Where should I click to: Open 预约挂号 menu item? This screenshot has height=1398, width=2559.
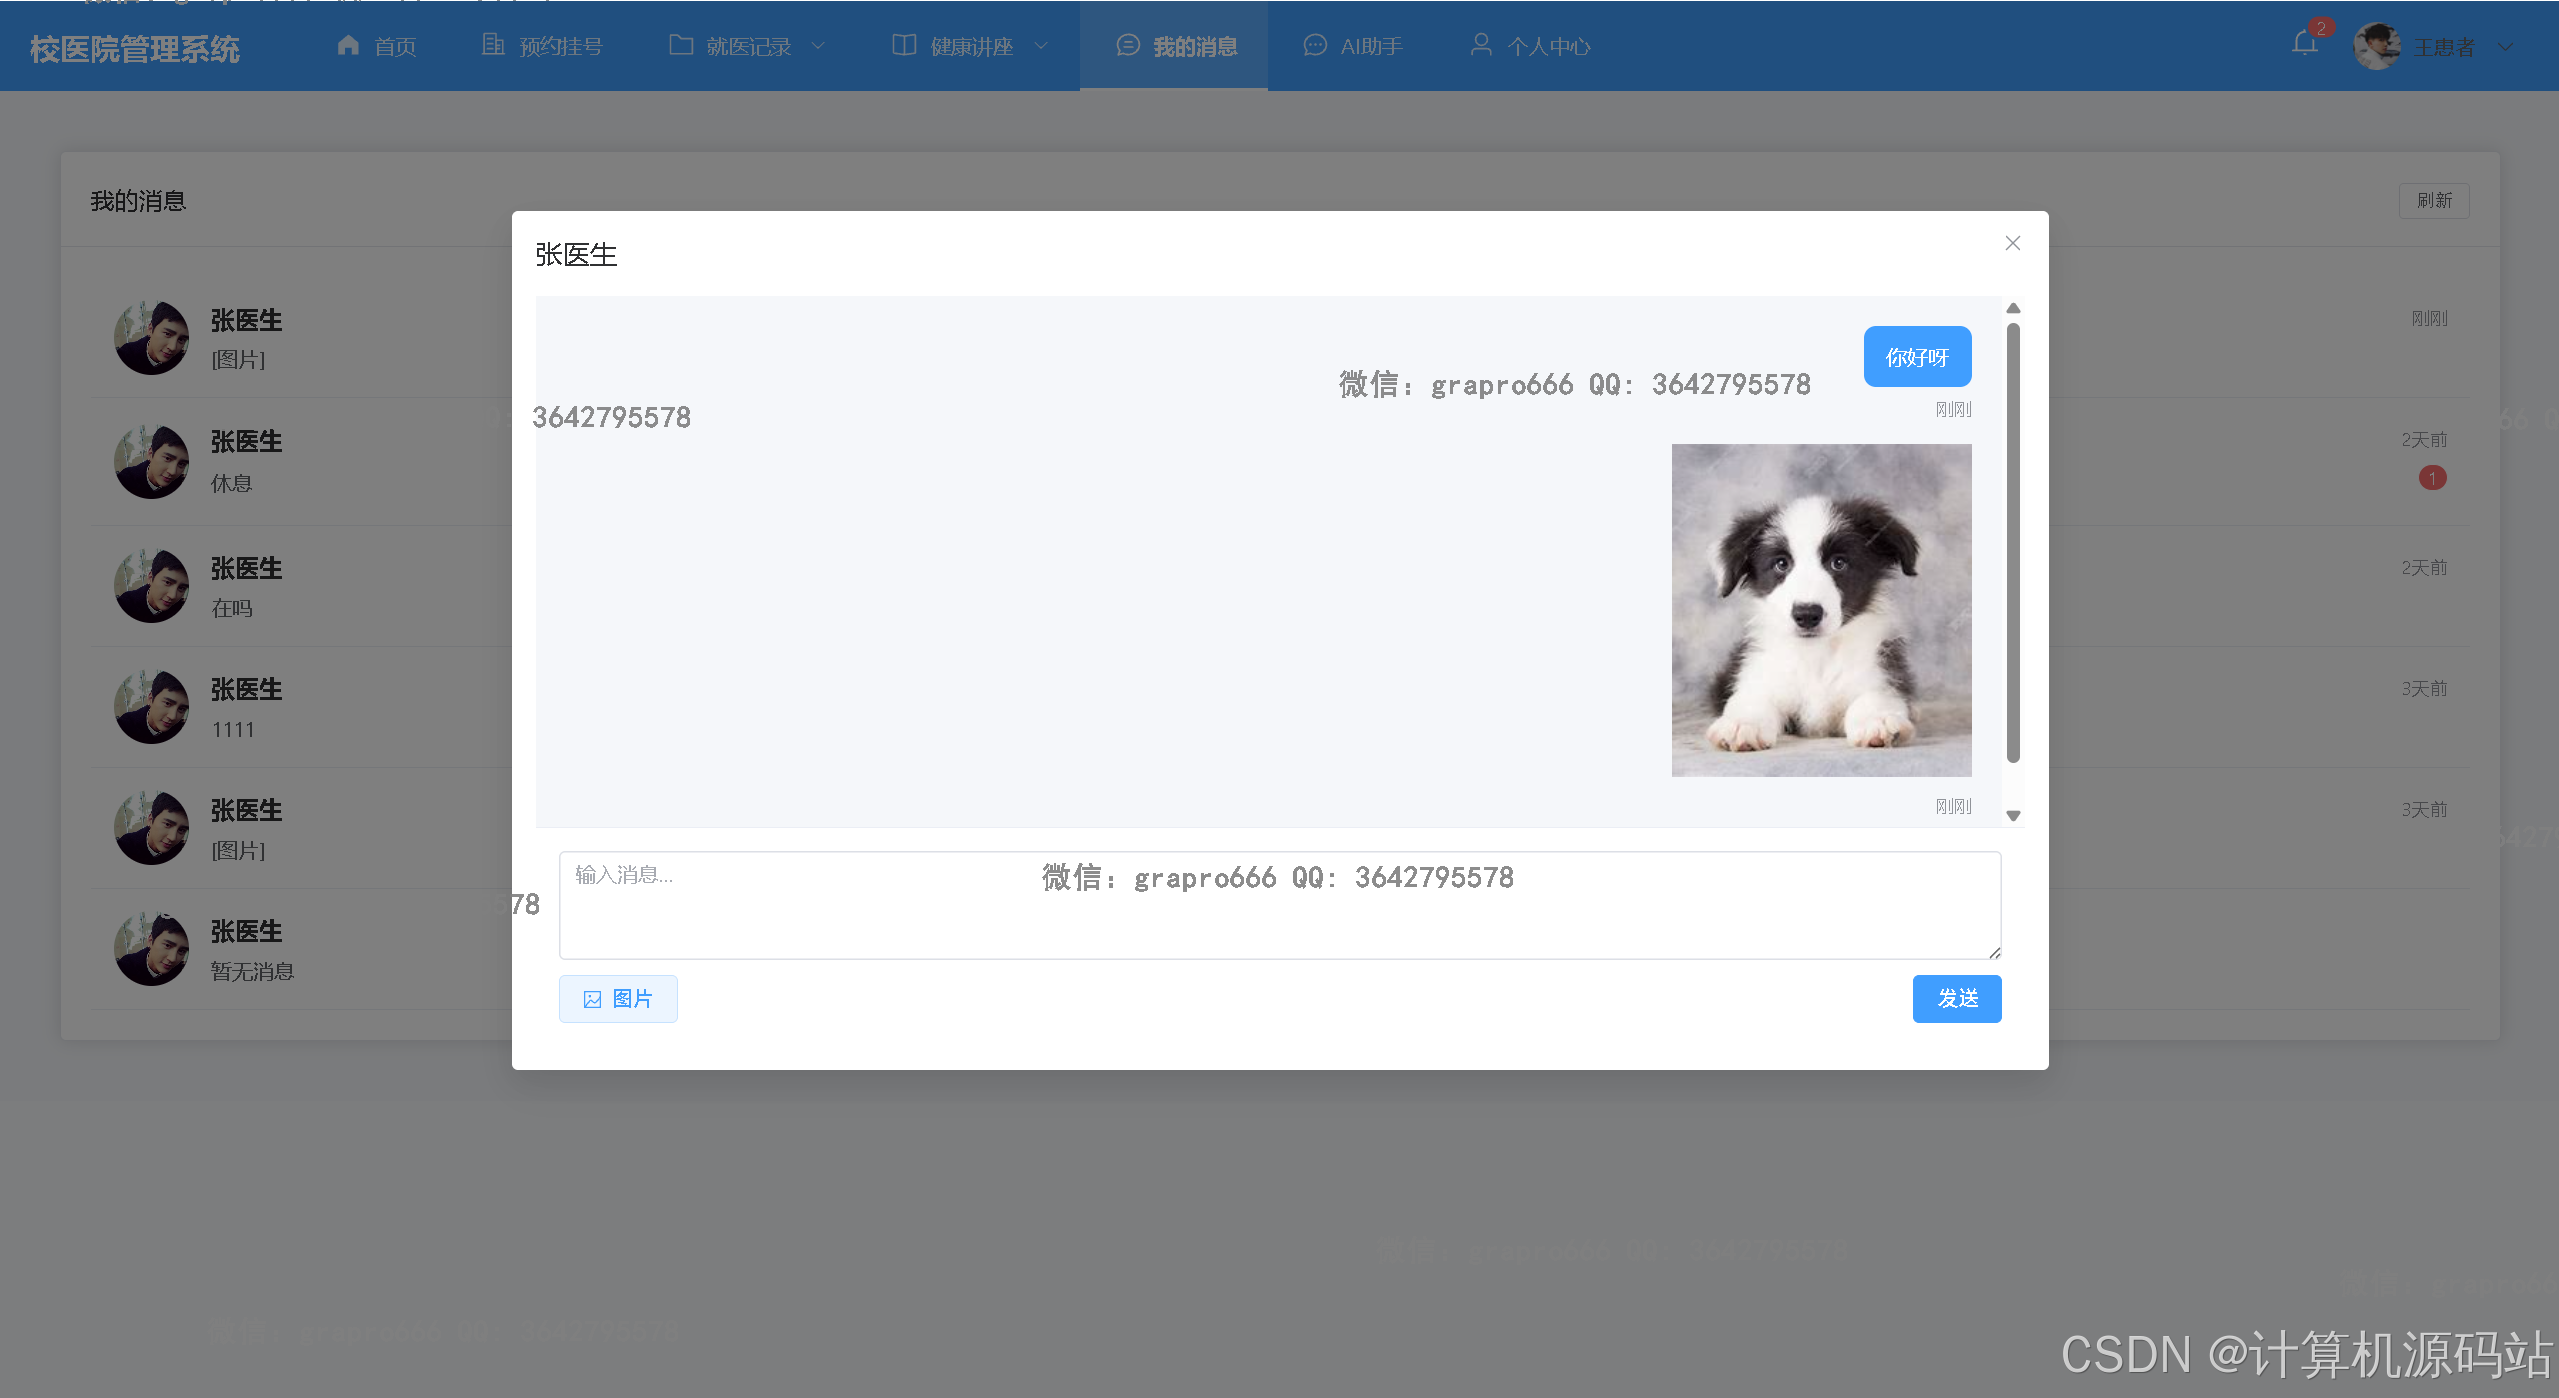pos(542,46)
